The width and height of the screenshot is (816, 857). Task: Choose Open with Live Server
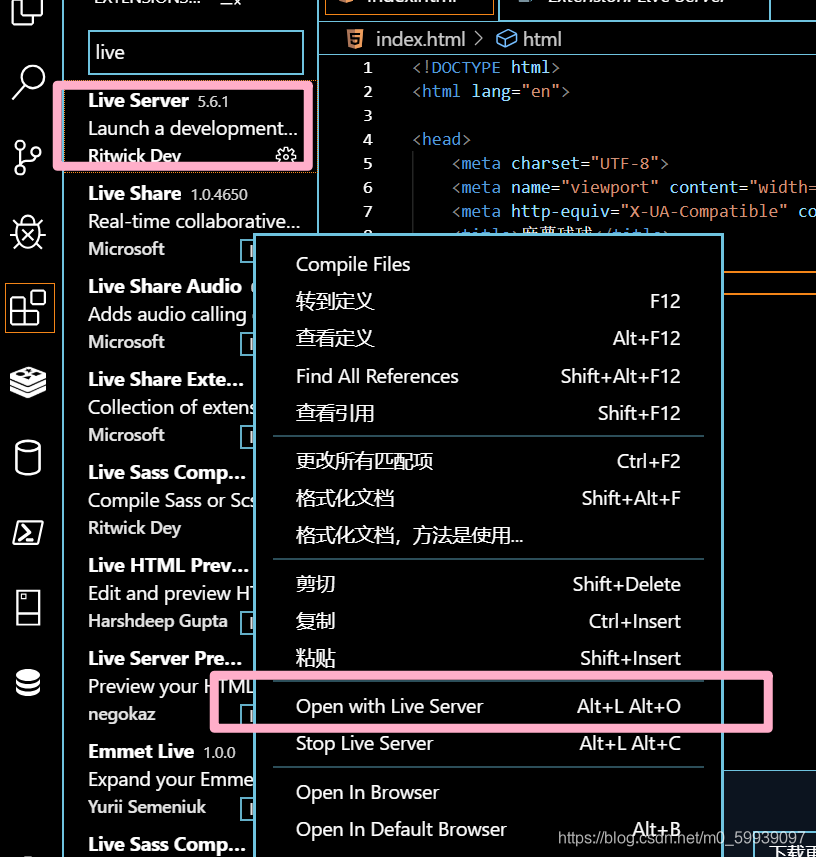[488, 706]
